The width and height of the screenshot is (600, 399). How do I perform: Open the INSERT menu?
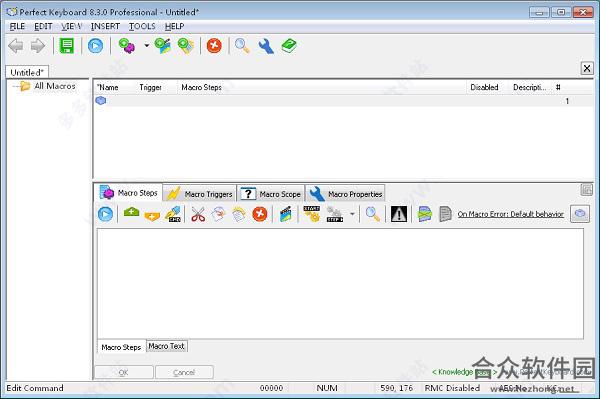point(105,26)
